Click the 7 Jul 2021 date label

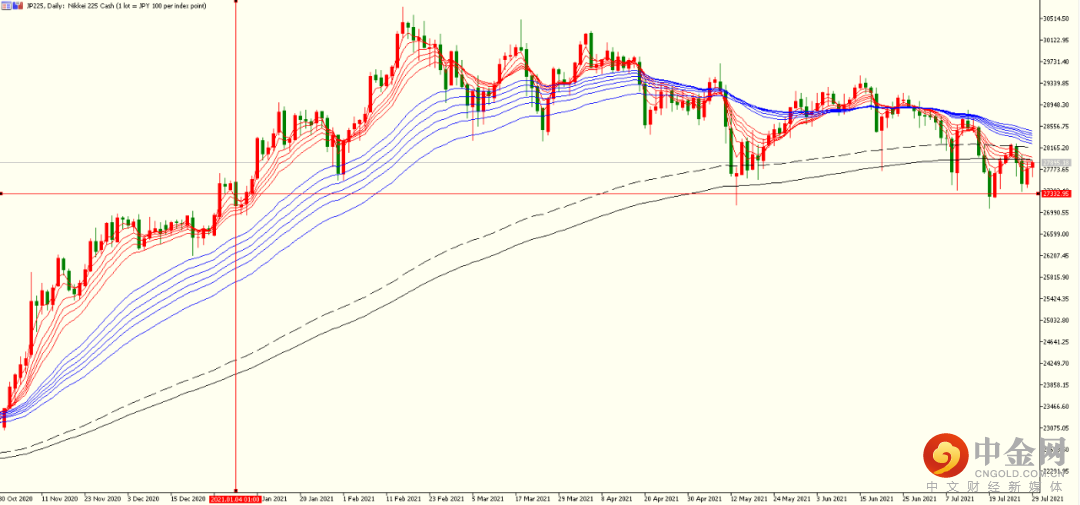click(x=961, y=498)
